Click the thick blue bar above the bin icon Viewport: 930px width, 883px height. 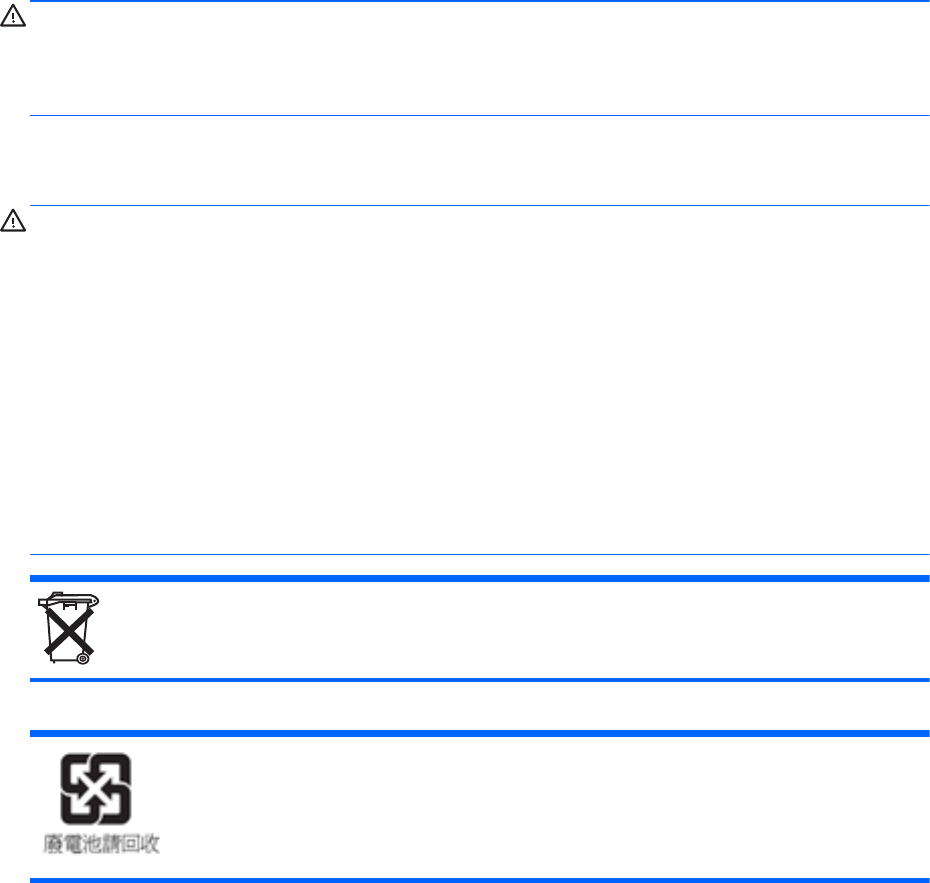(x=480, y=578)
